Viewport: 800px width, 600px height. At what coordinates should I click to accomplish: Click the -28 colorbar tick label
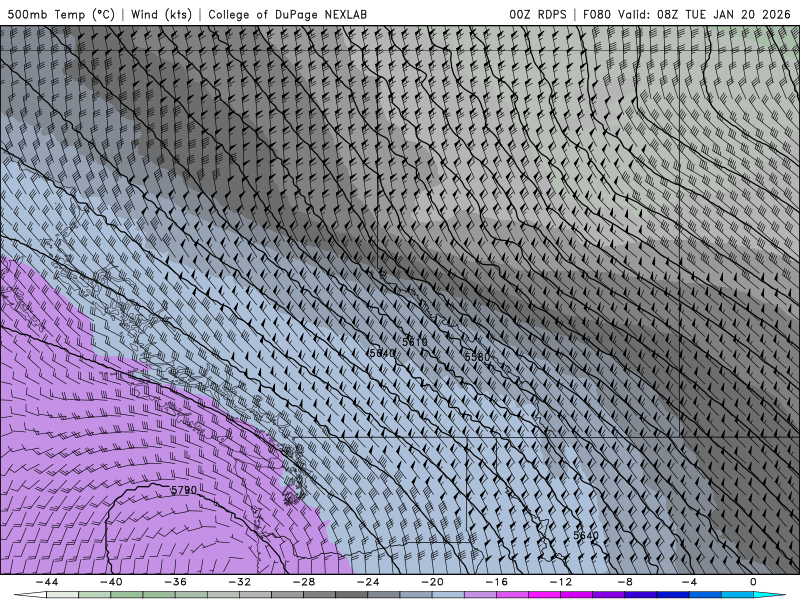click(x=304, y=582)
